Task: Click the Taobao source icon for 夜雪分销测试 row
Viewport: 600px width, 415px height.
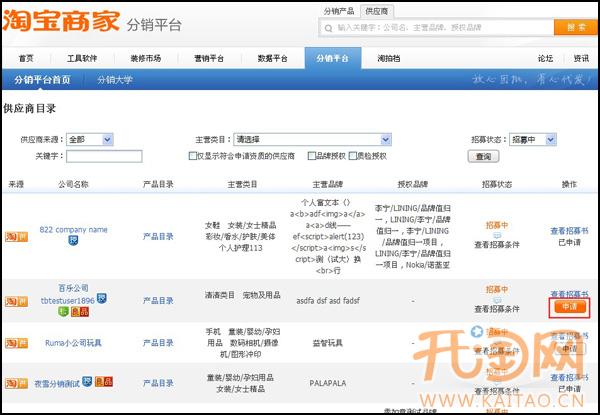Action: pos(16,383)
